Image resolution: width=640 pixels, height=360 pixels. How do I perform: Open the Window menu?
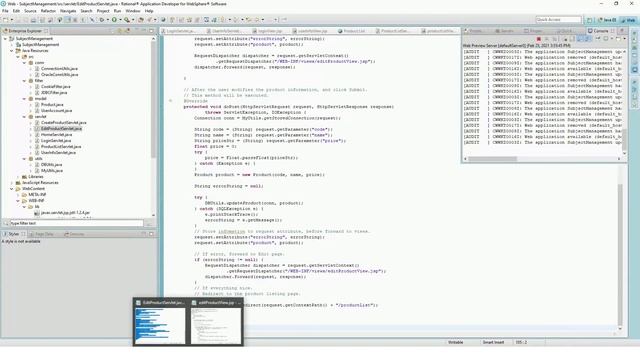(x=133, y=11)
